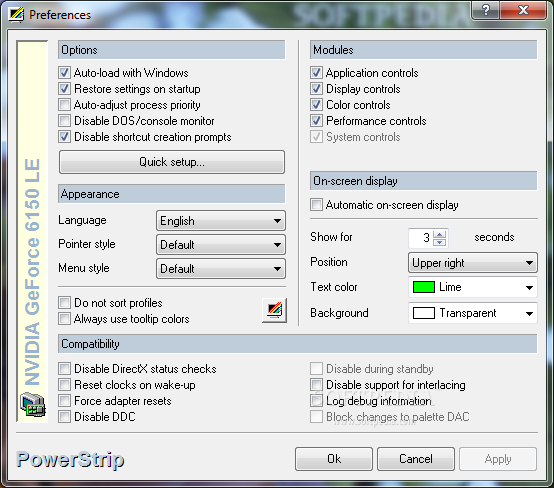This screenshot has width=554, height=488.
Task: Click the Appearance section header
Action: pos(172,194)
